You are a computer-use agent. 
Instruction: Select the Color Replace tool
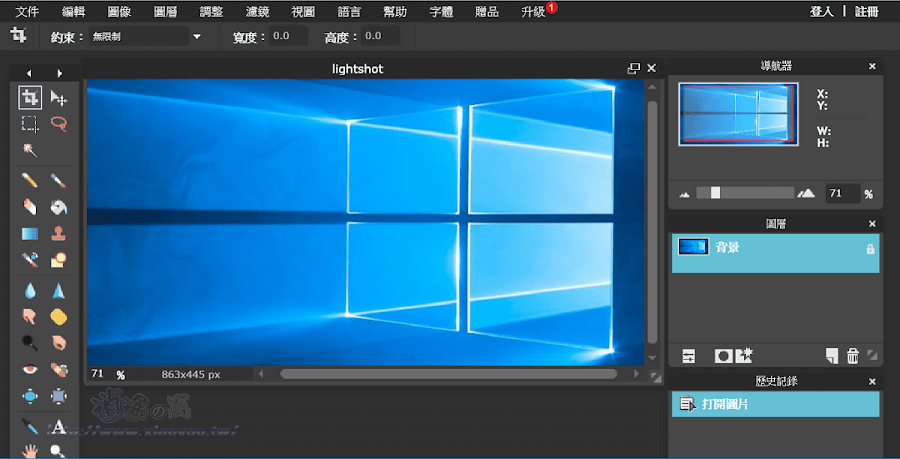(x=30, y=260)
